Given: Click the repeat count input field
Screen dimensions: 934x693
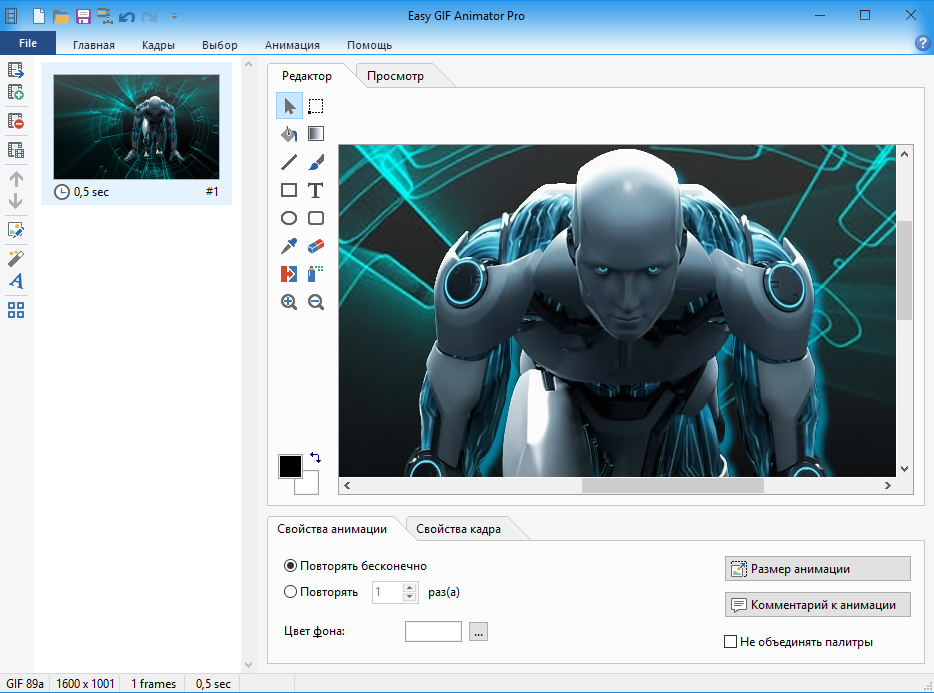Looking at the screenshot, I should (388, 592).
